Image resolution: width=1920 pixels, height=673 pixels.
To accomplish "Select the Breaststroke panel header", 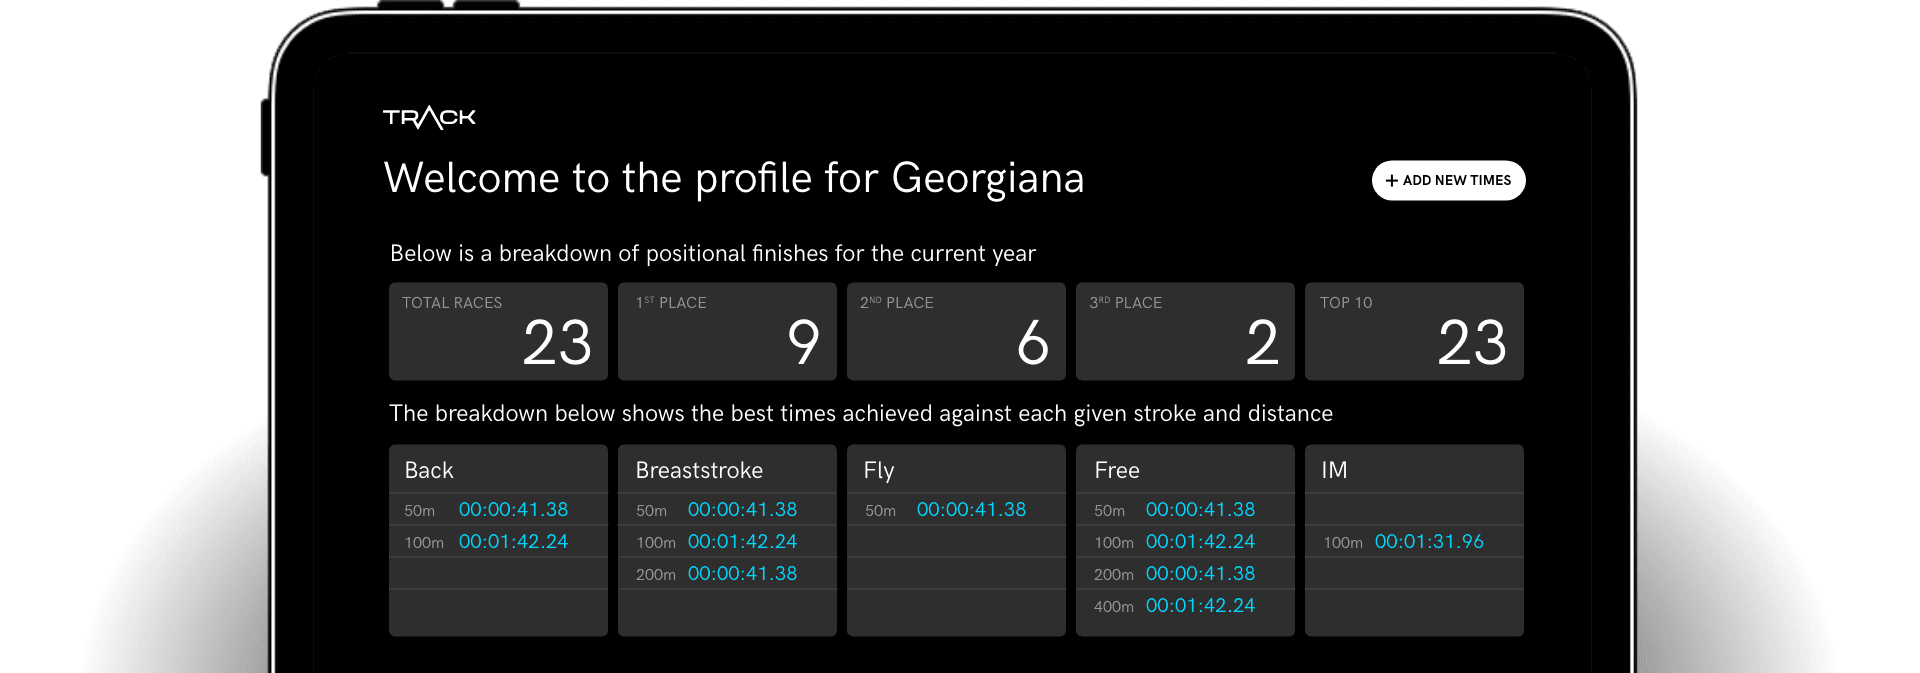I will [x=699, y=470].
